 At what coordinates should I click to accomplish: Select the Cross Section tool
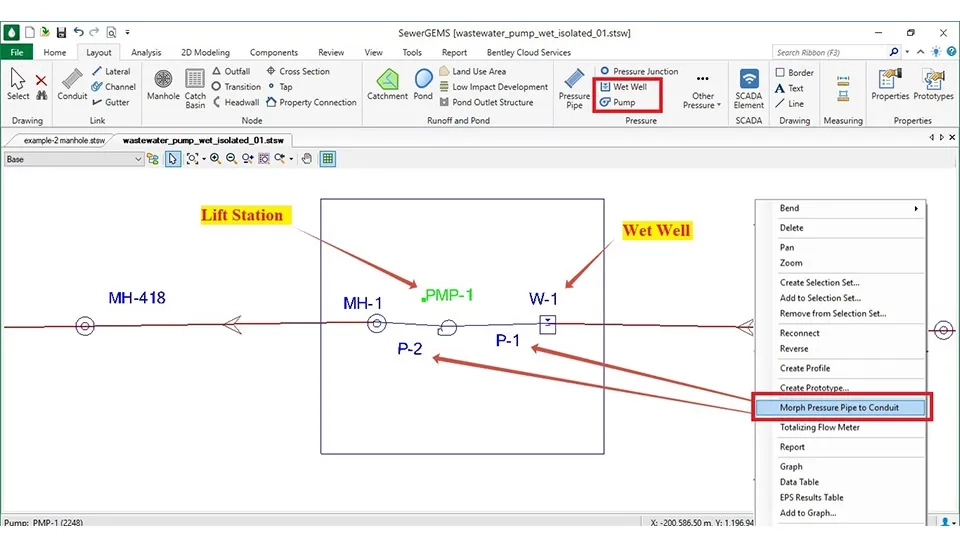pyautogui.click(x=298, y=71)
